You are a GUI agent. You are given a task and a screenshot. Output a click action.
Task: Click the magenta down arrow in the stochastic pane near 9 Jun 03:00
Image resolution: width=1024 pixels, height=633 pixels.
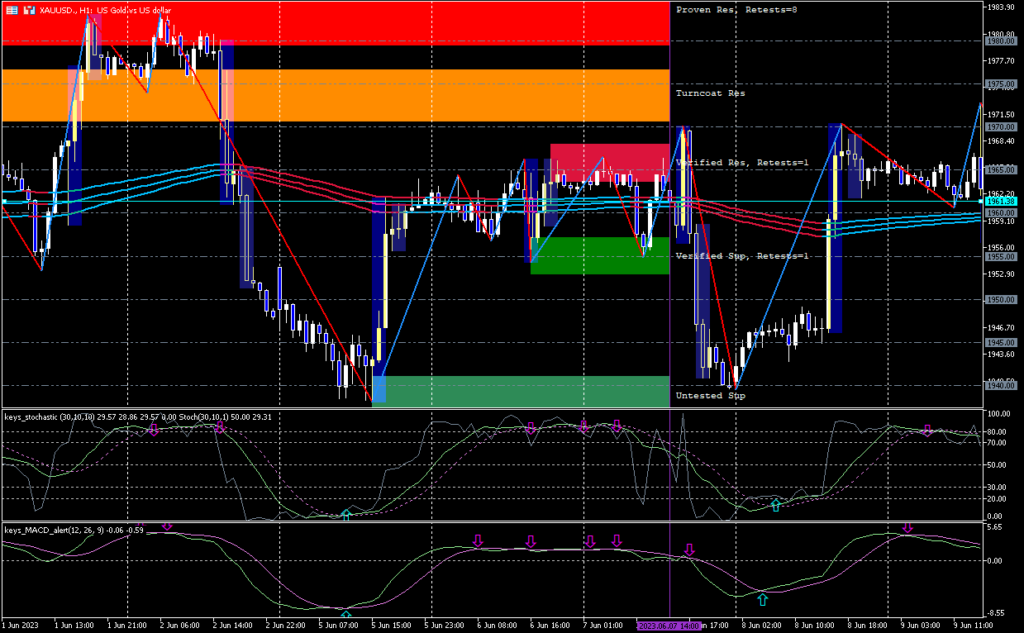pyautogui.click(x=927, y=430)
